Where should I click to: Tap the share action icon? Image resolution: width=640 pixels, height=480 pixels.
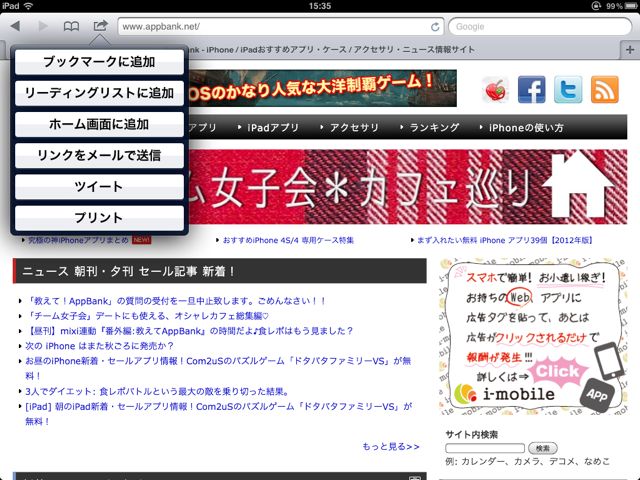click(100, 26)
